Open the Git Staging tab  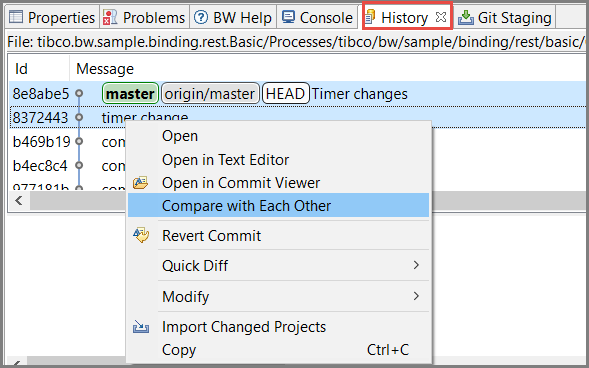click(505, 18)
